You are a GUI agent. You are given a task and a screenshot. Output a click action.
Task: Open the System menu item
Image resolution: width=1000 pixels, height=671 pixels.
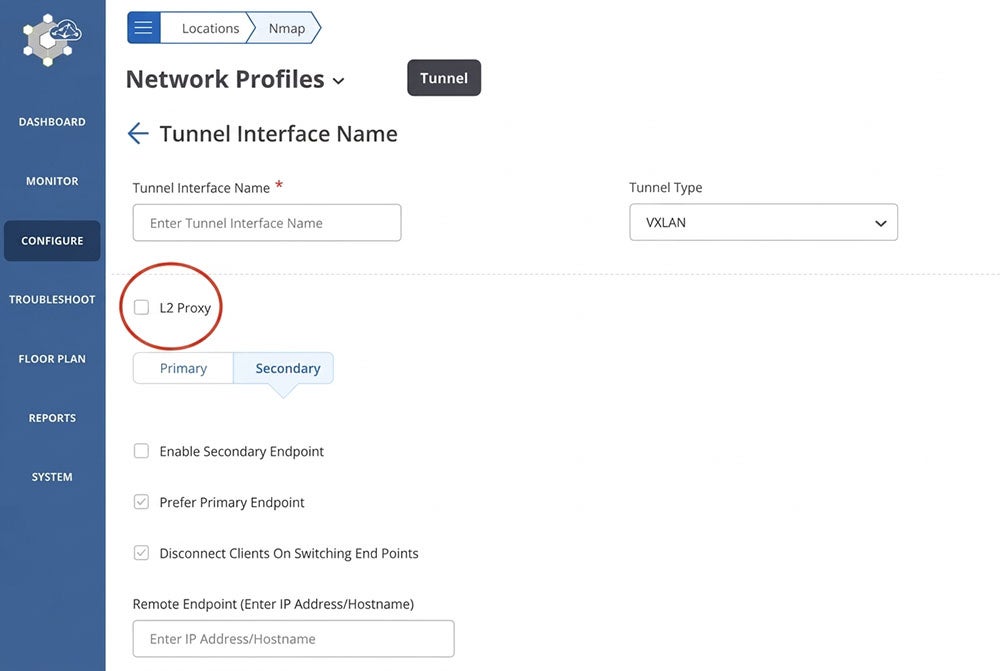[x=52, y=476]
